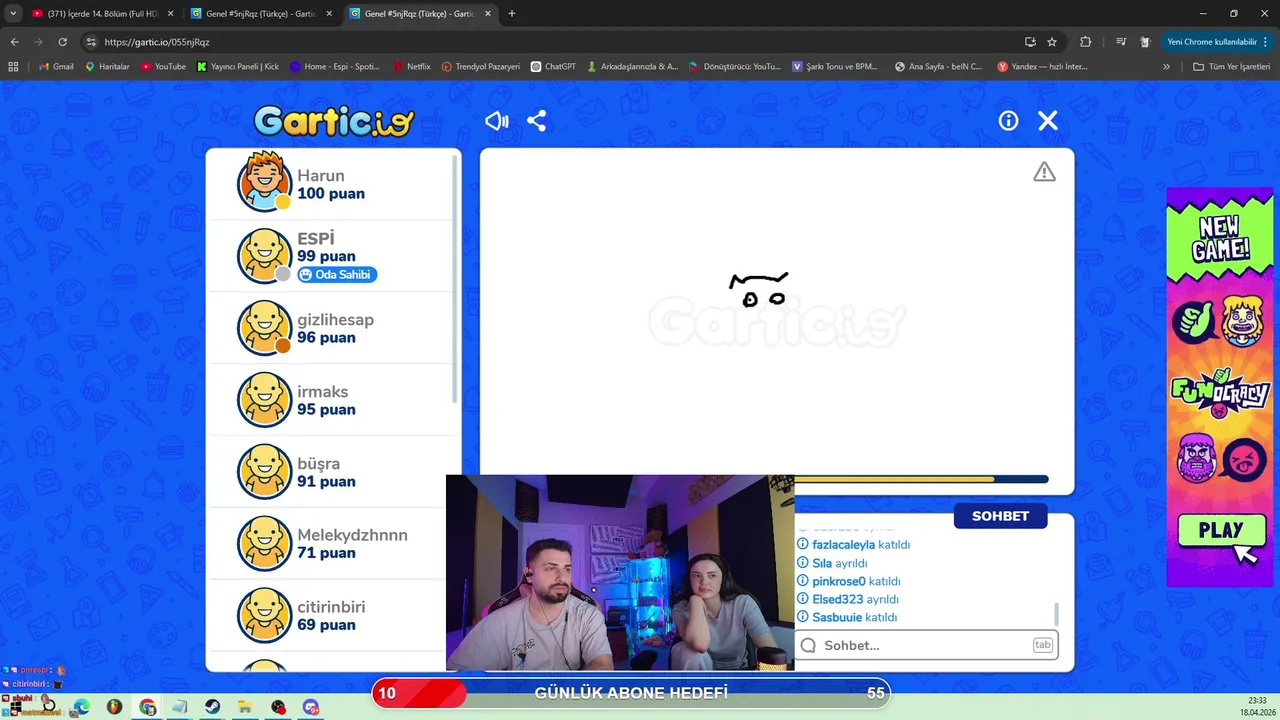Focus the Sohbet chat input field

(927, 645)
